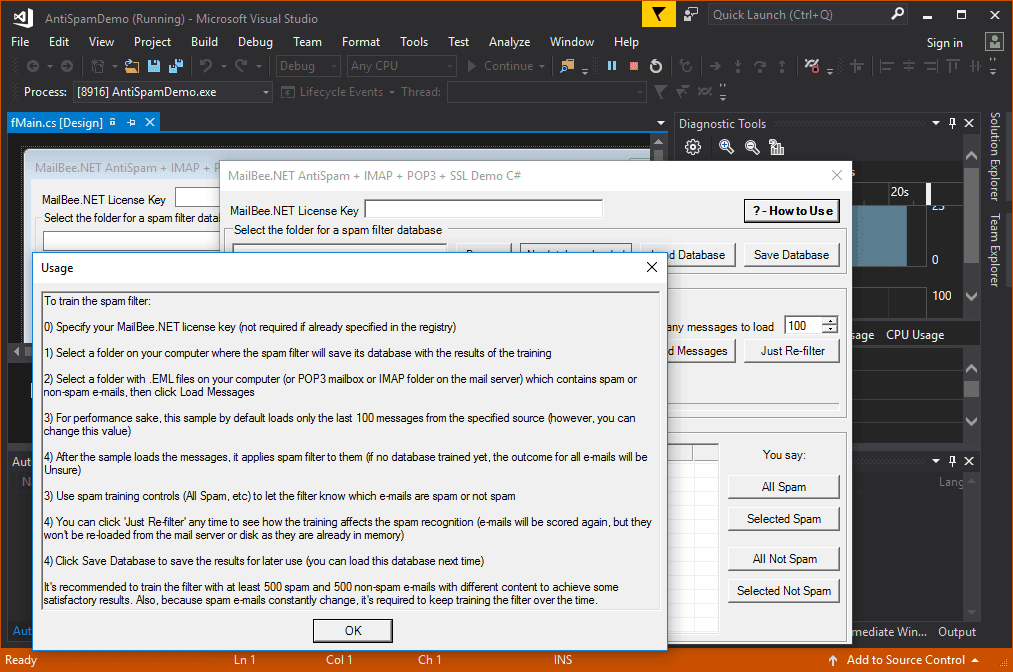Expand Add to Source Control arrow
Screen dimensions: 1013x672
tap(975, 660)
